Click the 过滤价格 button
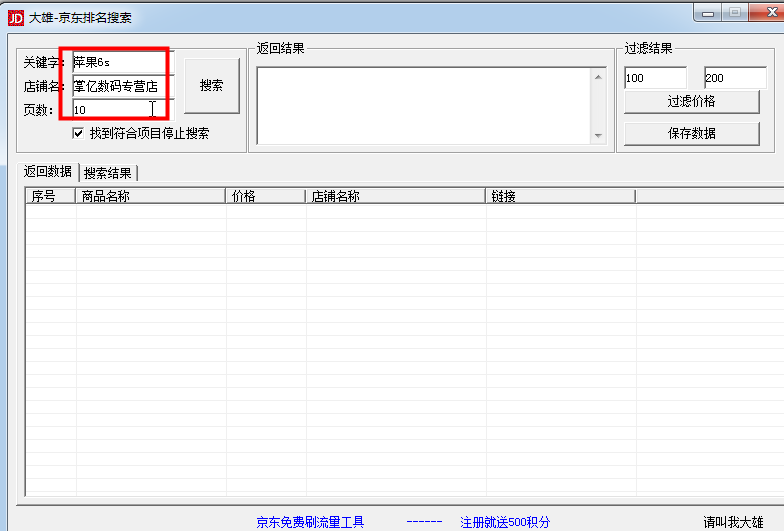Screen dimensions: 784x531 (x=692, y=102)
